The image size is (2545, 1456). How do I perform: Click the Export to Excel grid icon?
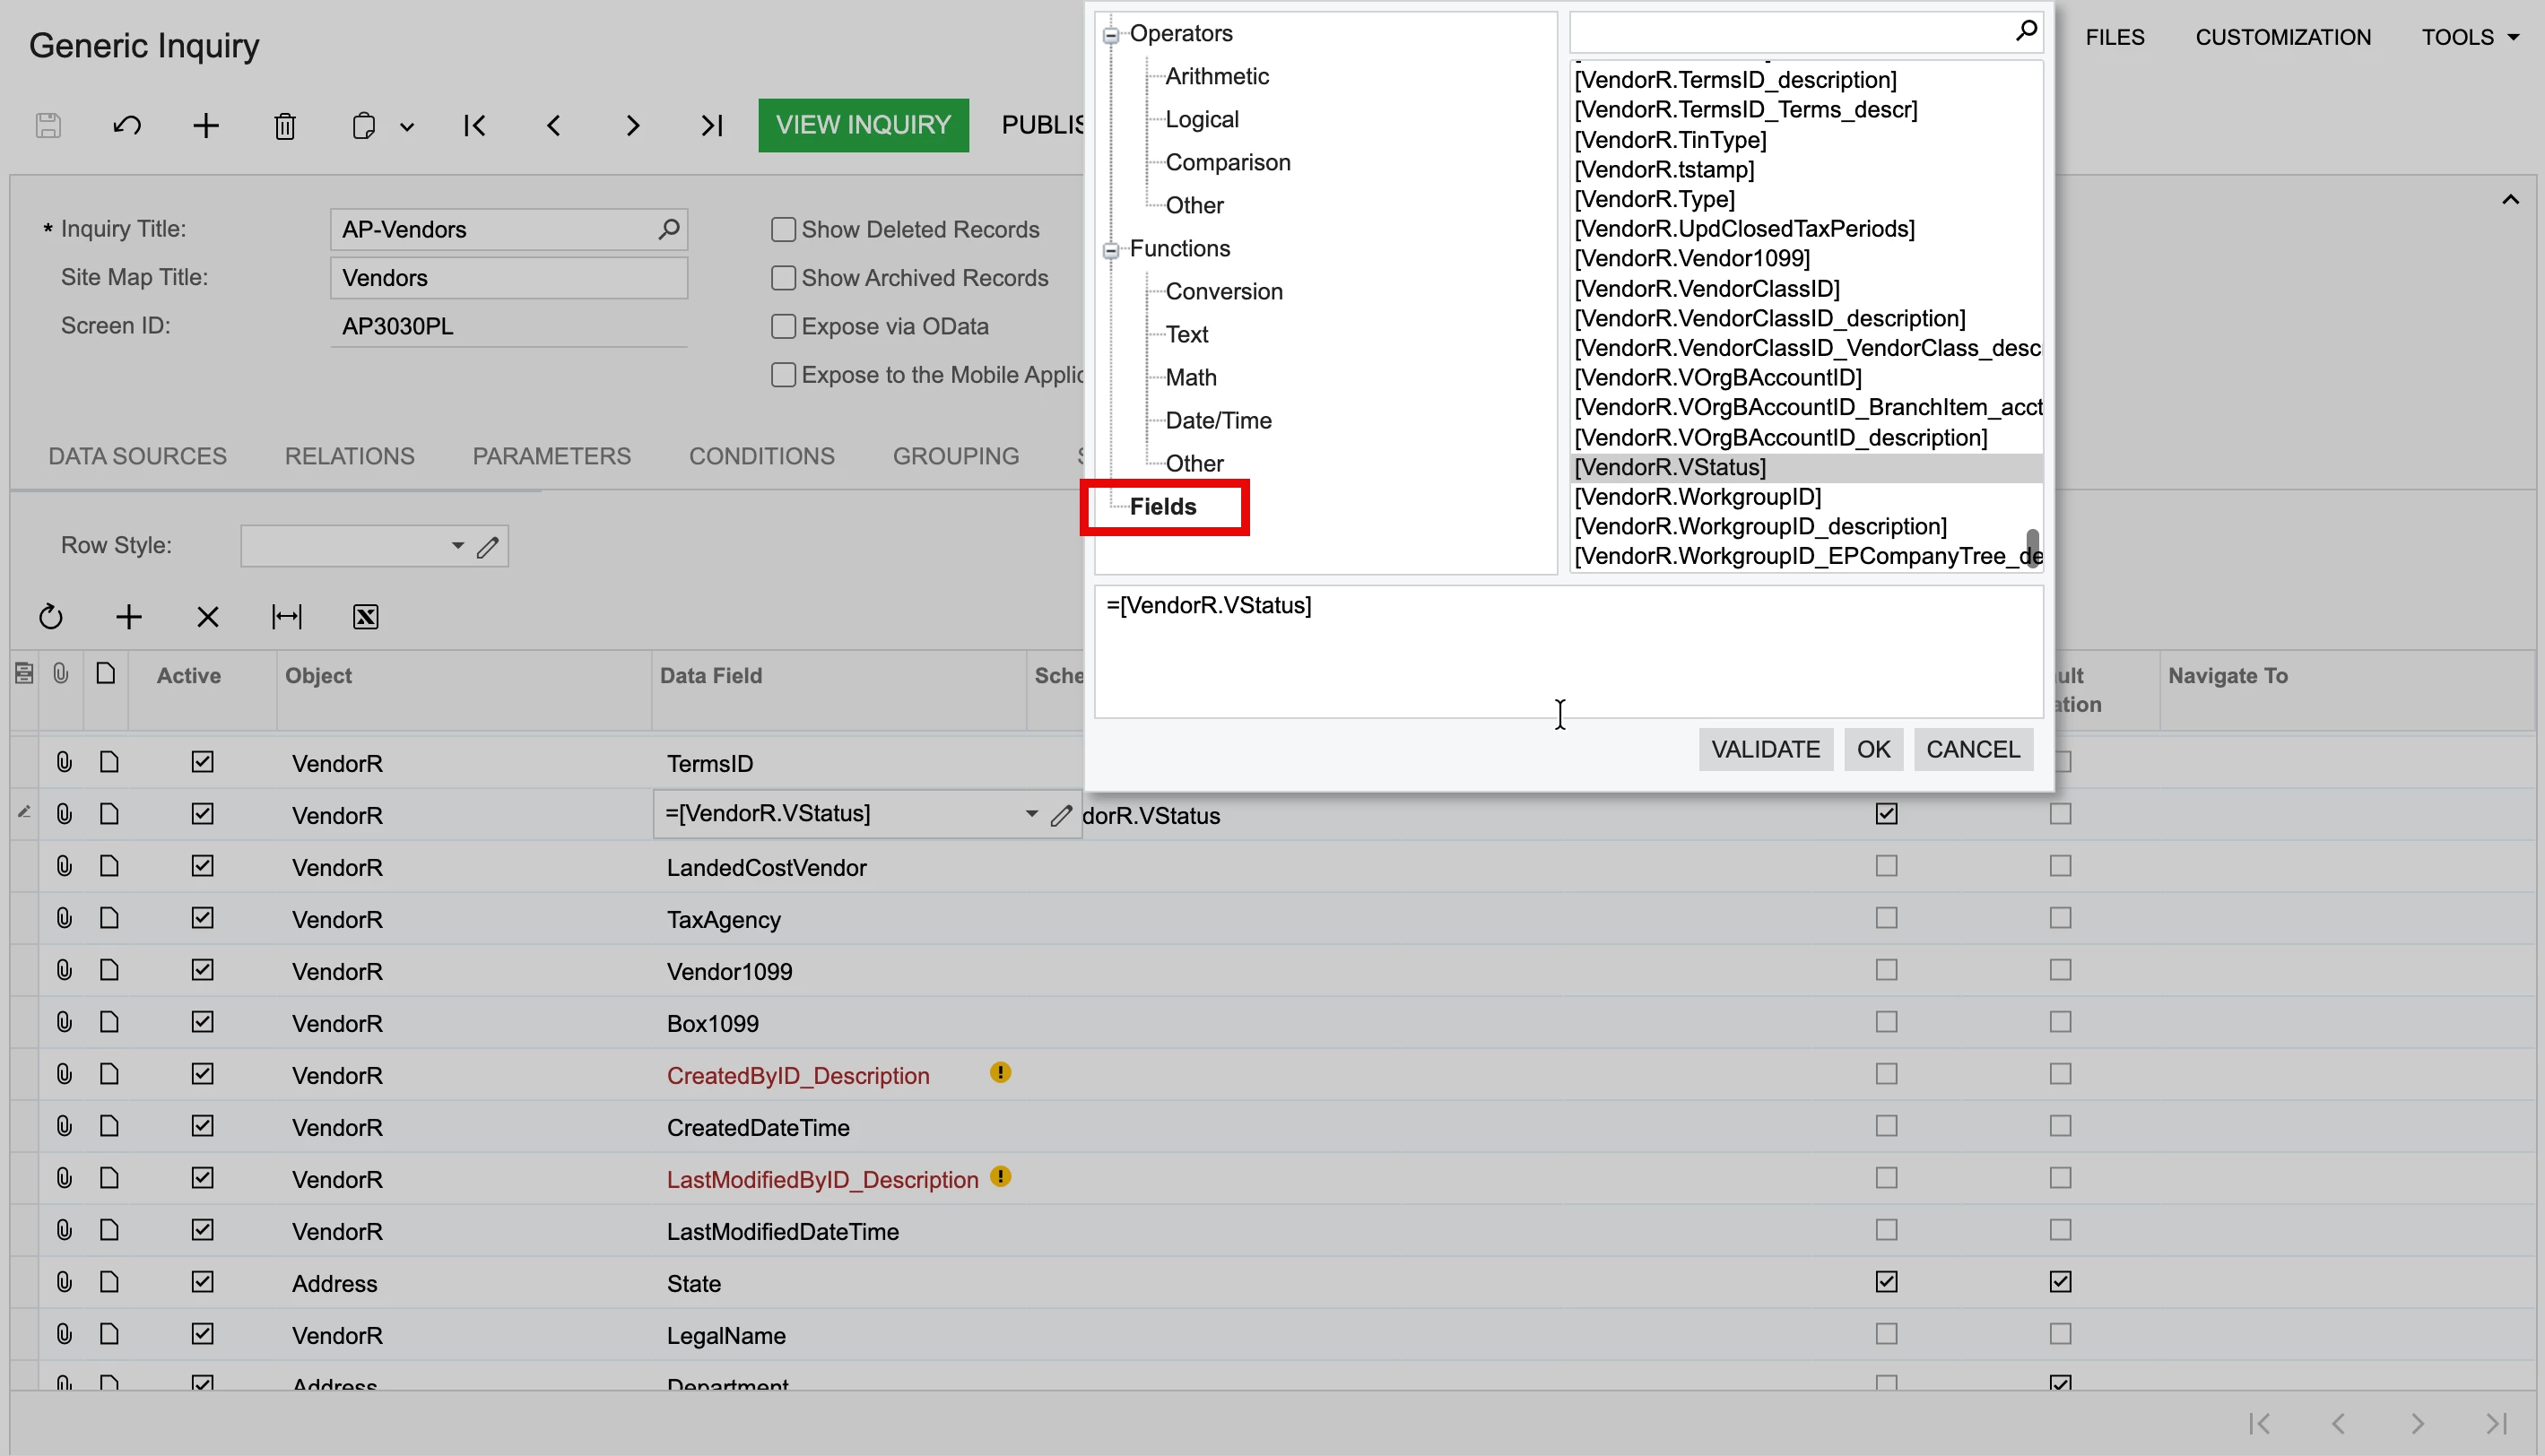pos(366,617)
